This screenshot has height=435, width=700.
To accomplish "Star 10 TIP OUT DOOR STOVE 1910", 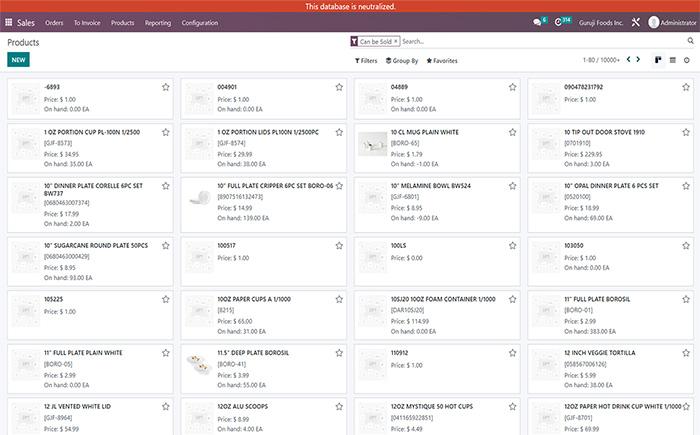I will 686,132.
